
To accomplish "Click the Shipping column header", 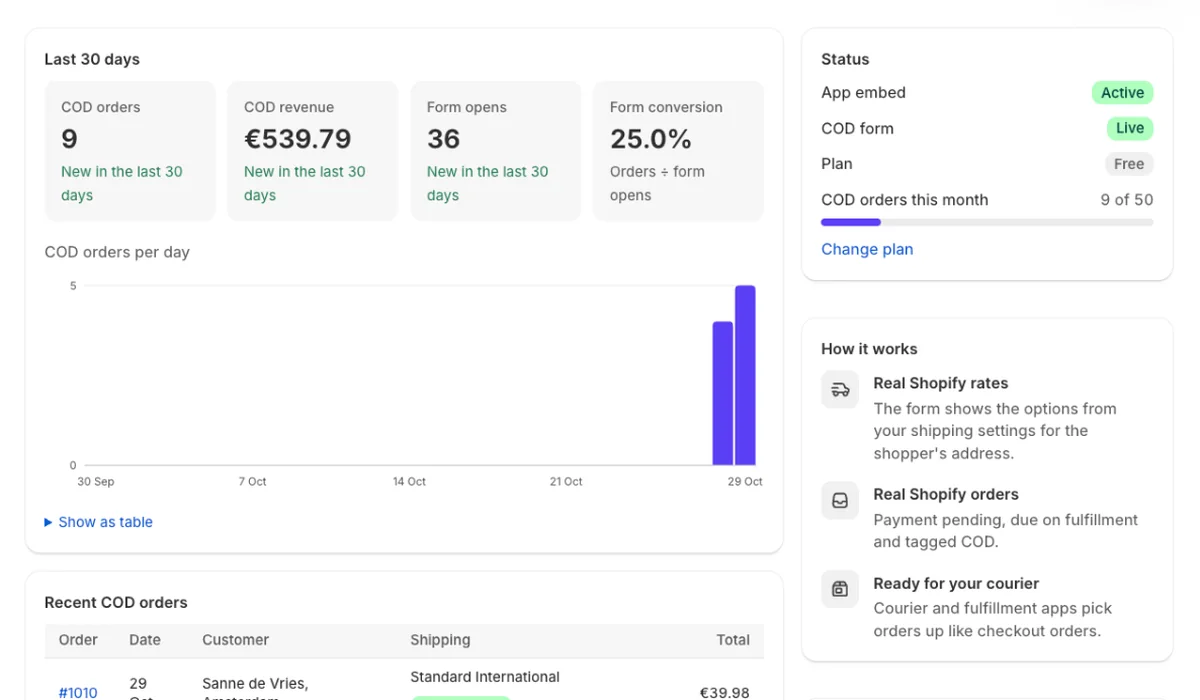I will click(440, 640).
